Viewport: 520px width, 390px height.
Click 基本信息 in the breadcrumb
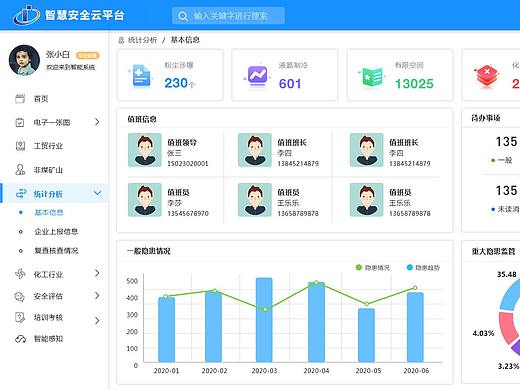coord(185,40)
